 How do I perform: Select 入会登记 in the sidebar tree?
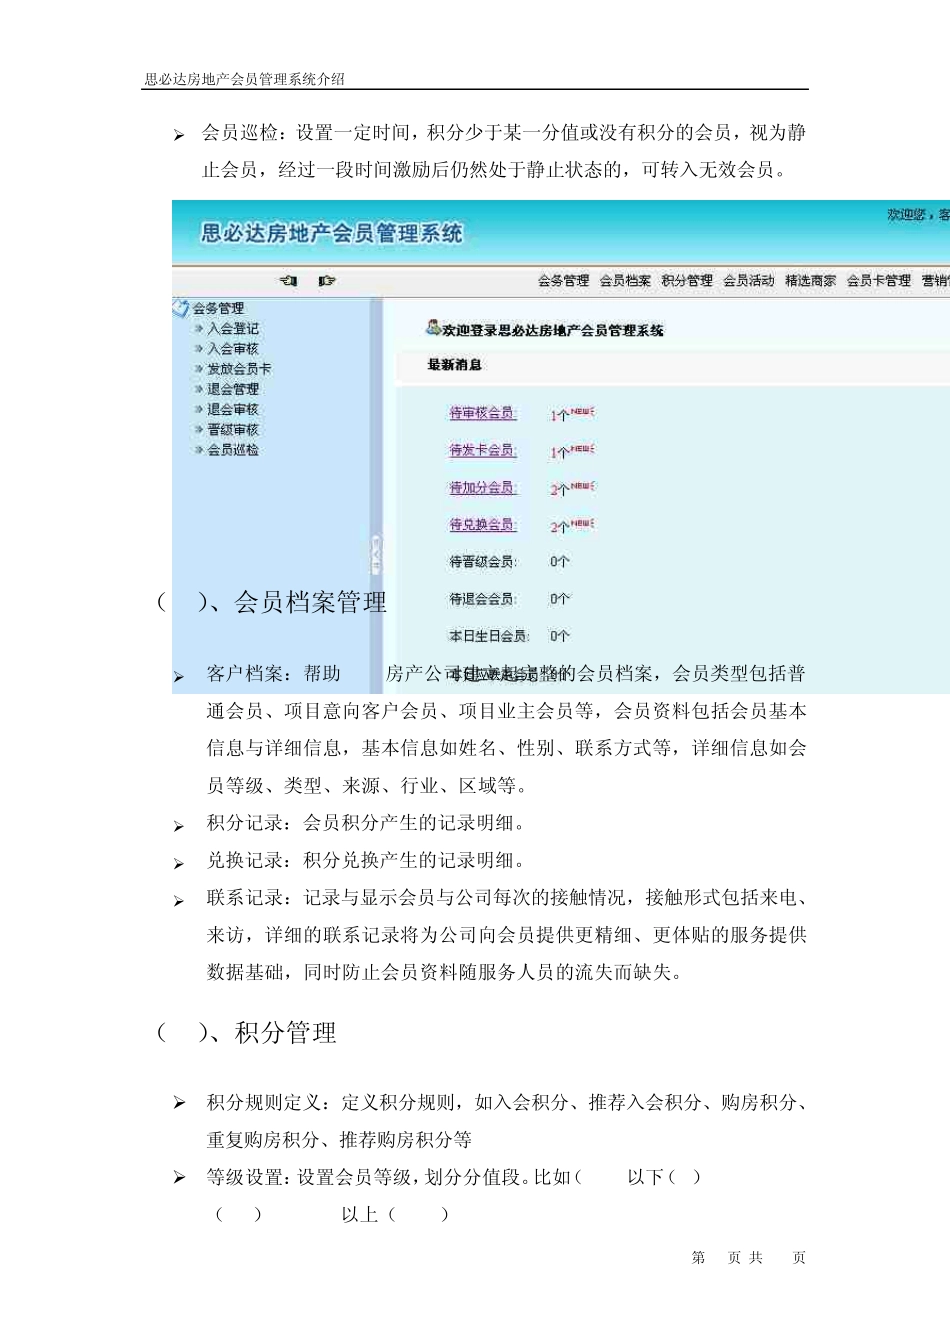click(233, 328)
